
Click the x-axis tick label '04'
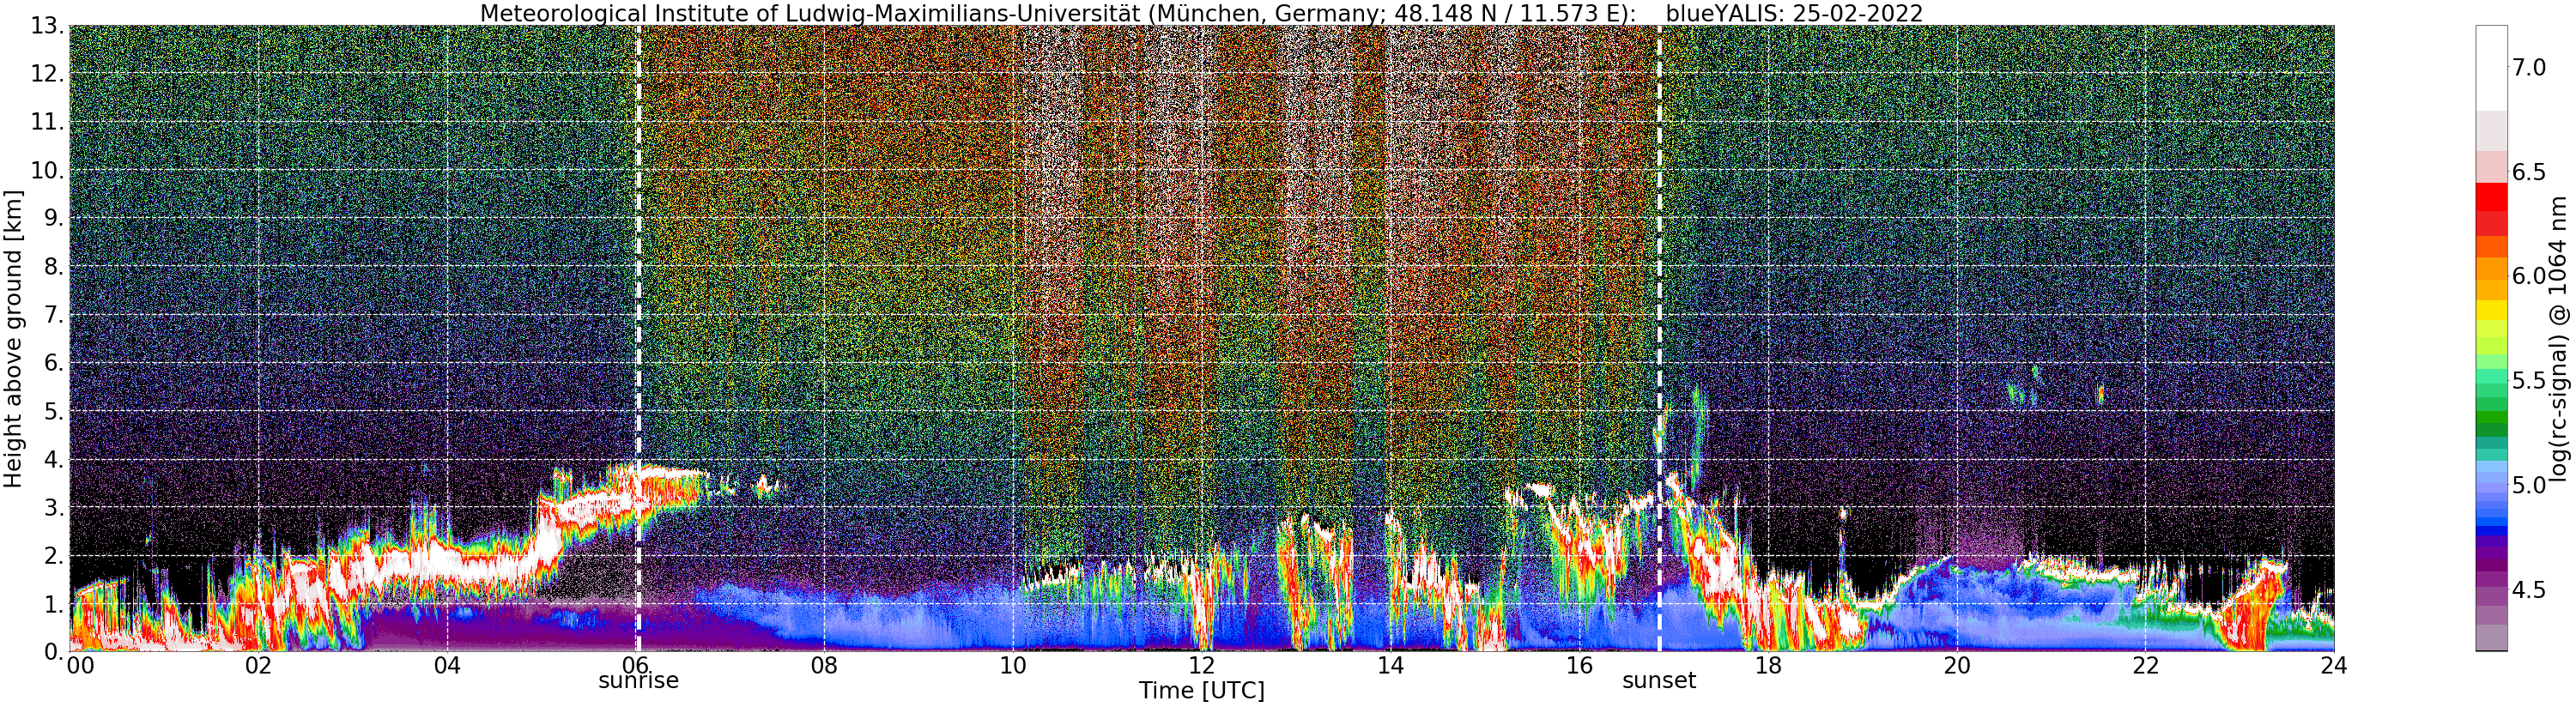(447, 666)
